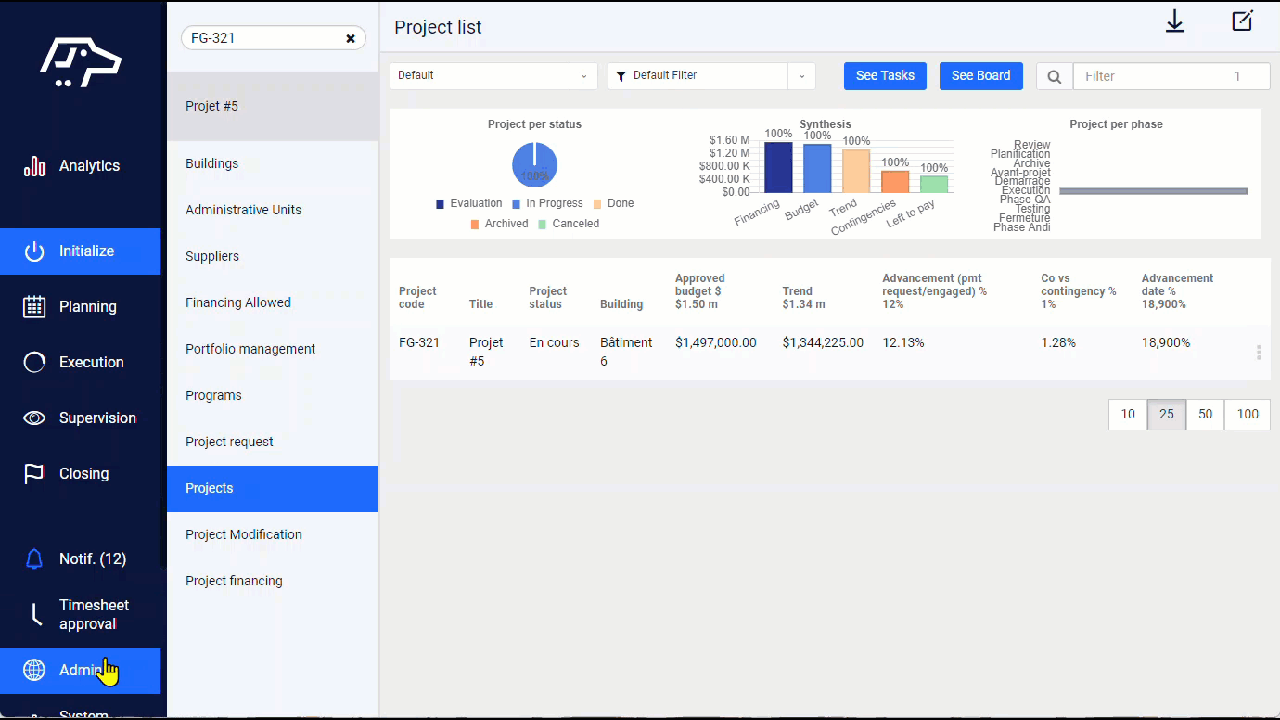Click the Analytics bar chart icon

tap(34, 166)
